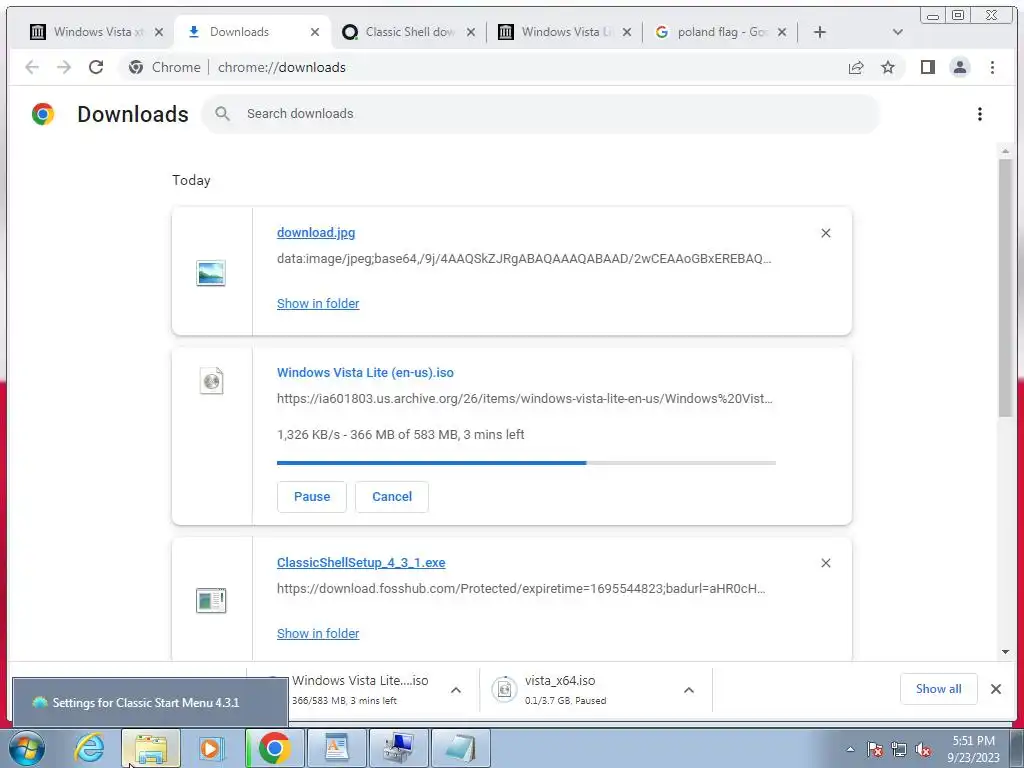Click the Action Center flag tray icon
This screenshot has width=1024, height=768.
tap(875, 750)
